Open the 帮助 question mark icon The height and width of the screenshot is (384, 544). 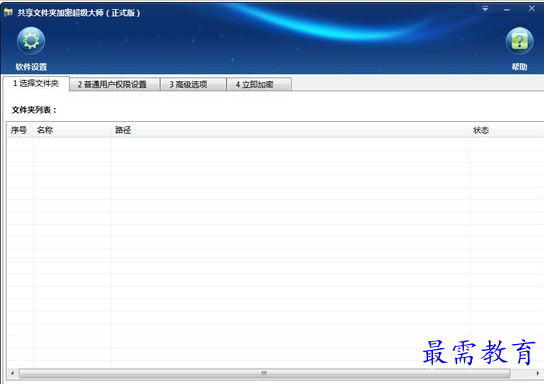point(519,41)
